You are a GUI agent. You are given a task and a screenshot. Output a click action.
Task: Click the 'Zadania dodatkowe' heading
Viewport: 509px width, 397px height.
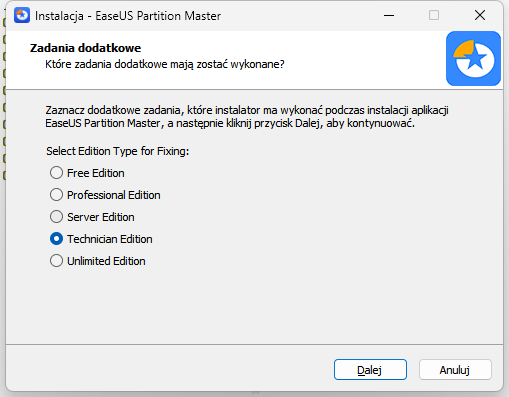pyautogui.click(x=85, y=48)
